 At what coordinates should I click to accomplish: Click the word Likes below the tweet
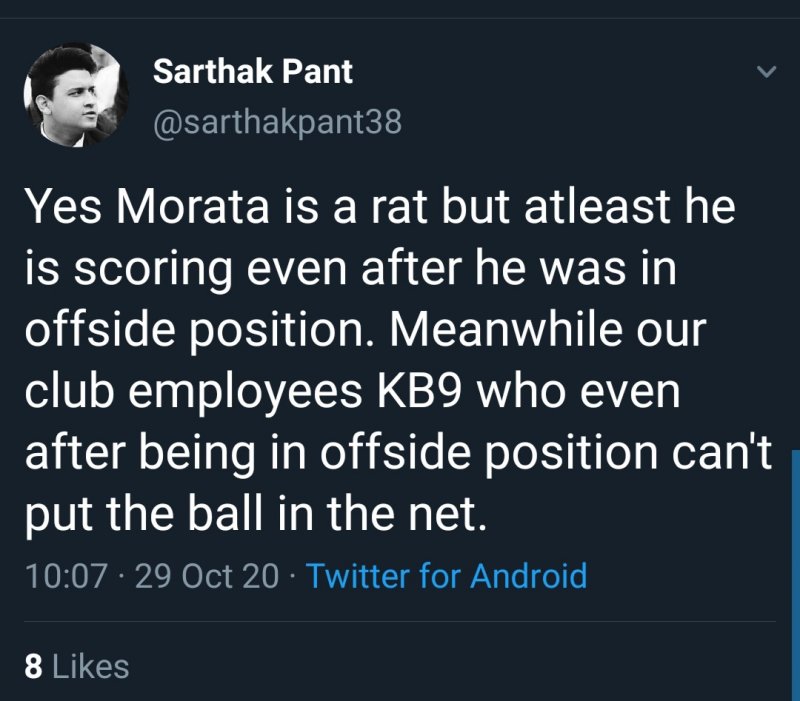point(90,666)
